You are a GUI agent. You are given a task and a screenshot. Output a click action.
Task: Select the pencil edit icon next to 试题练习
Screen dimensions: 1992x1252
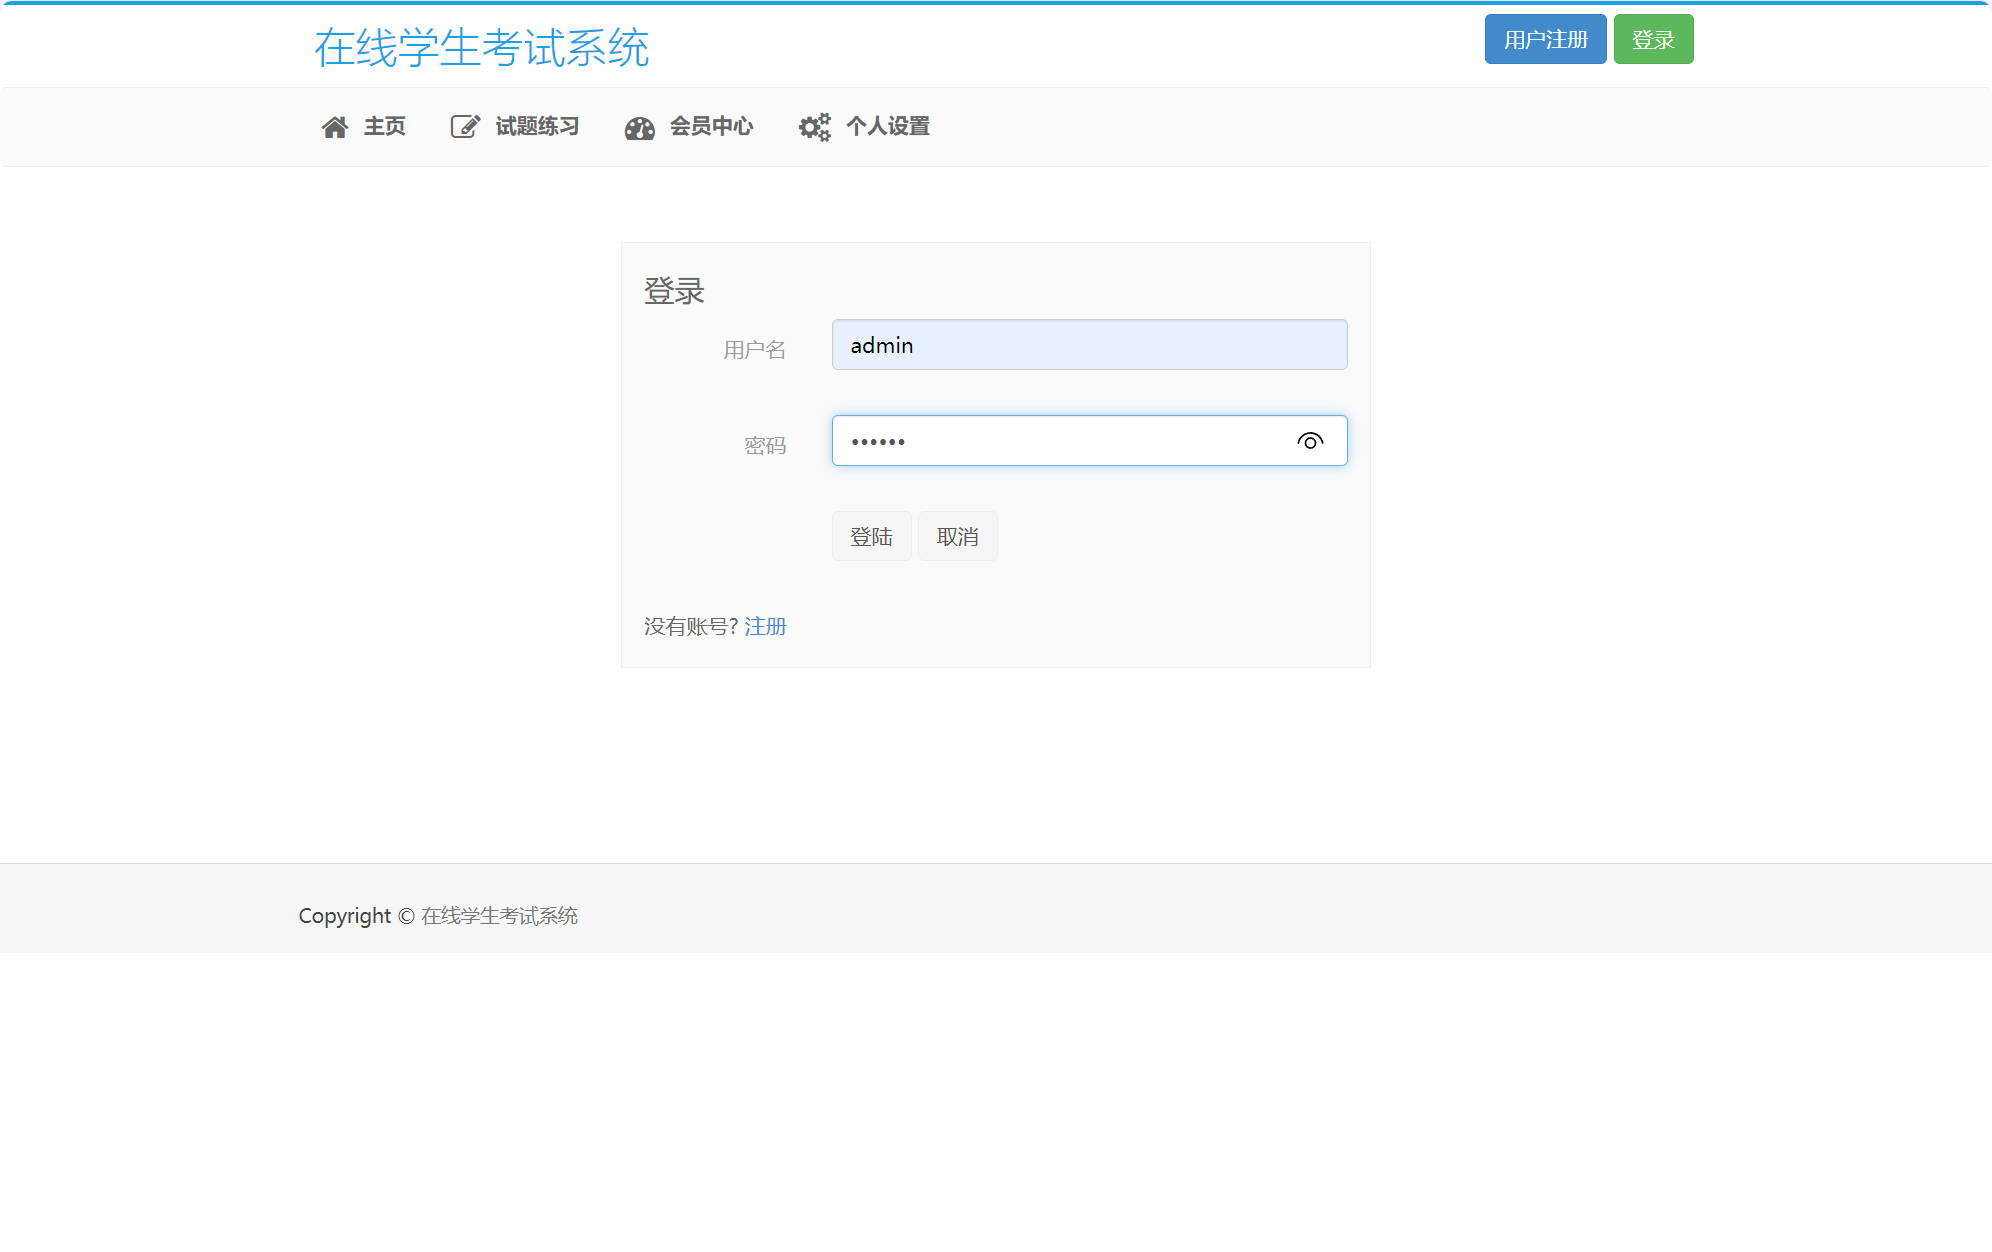tap(464, 125)
